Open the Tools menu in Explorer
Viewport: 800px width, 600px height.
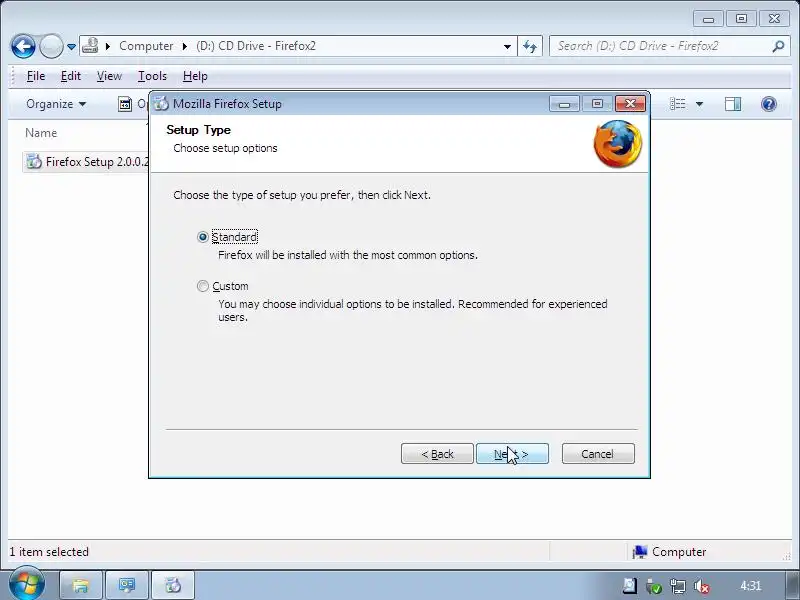point(152,76)
